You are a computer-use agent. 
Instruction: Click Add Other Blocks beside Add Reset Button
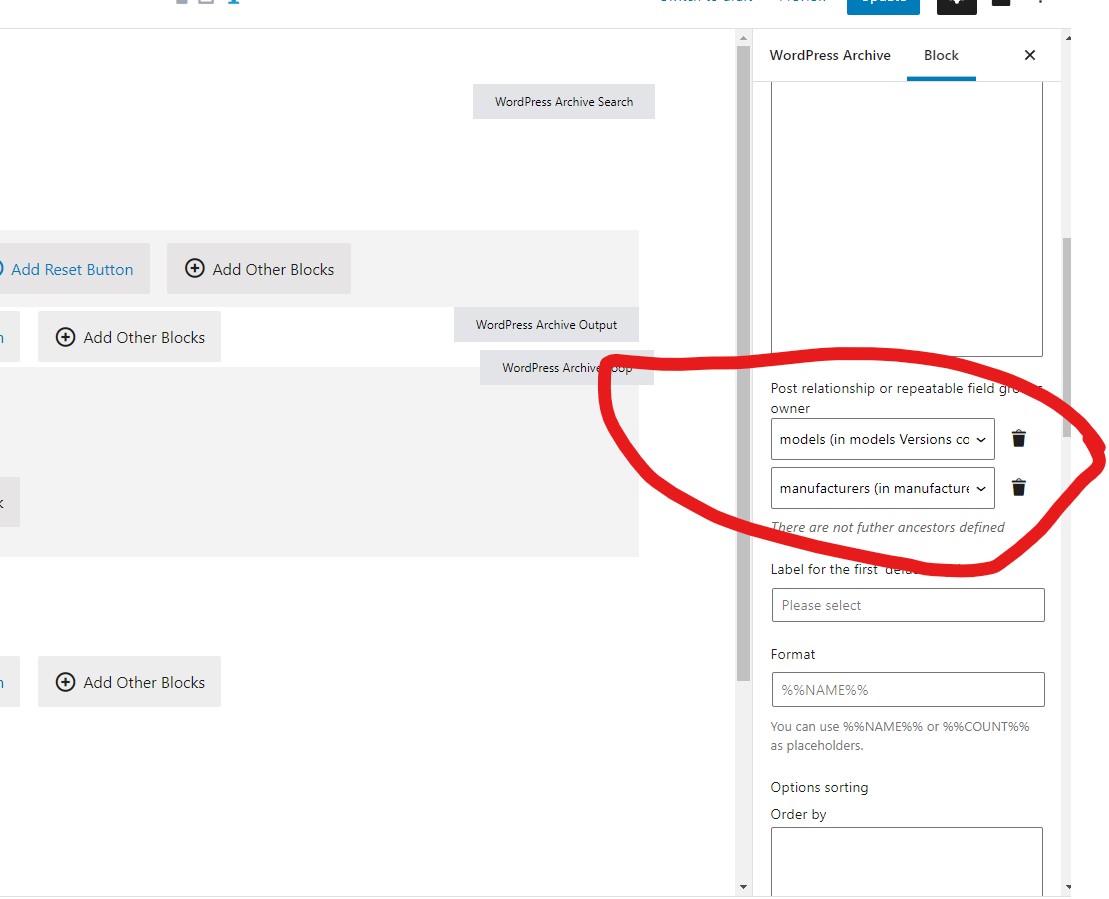coord(259,269)
